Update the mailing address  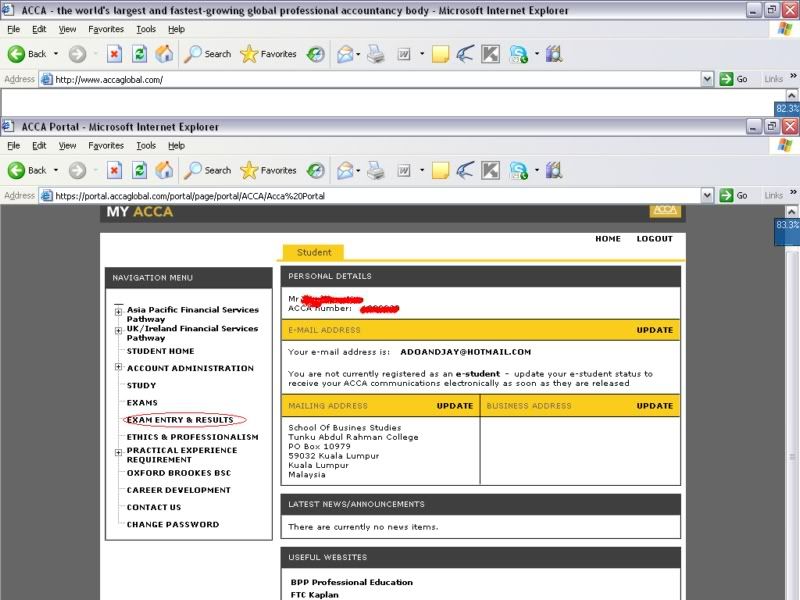click(455, 406)
